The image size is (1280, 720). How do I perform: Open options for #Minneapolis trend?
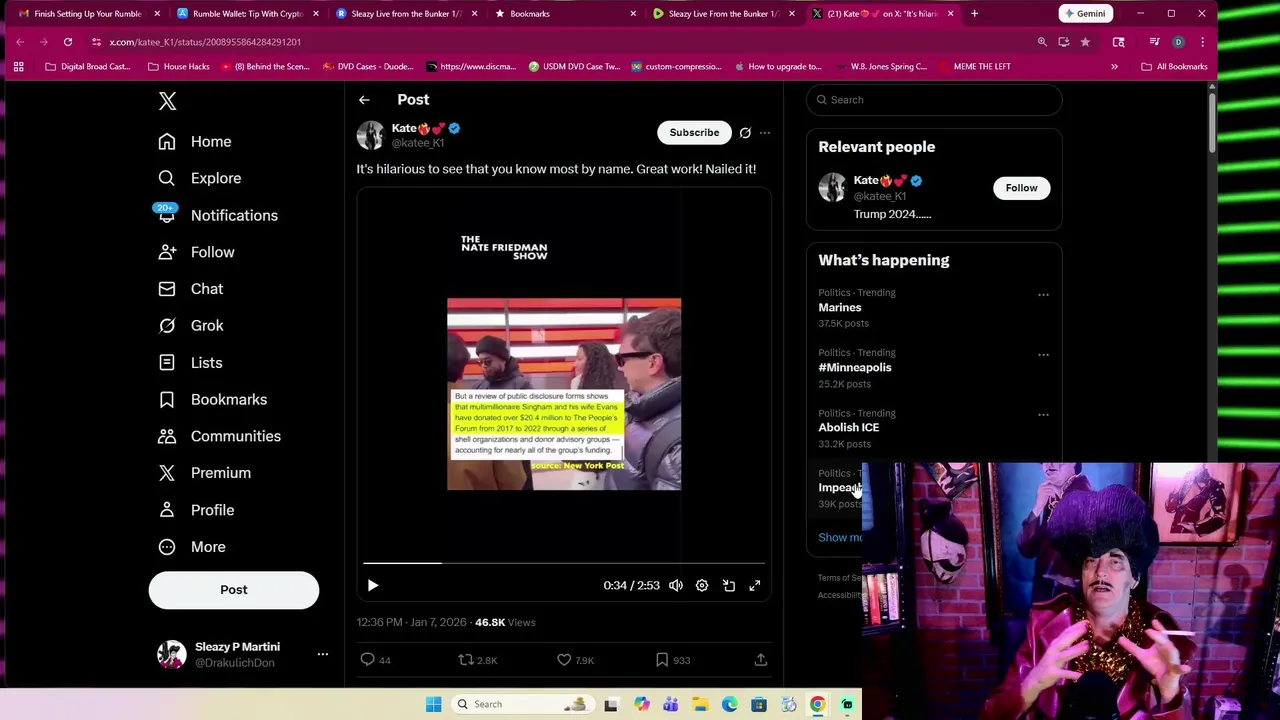tap(1043, 355)
